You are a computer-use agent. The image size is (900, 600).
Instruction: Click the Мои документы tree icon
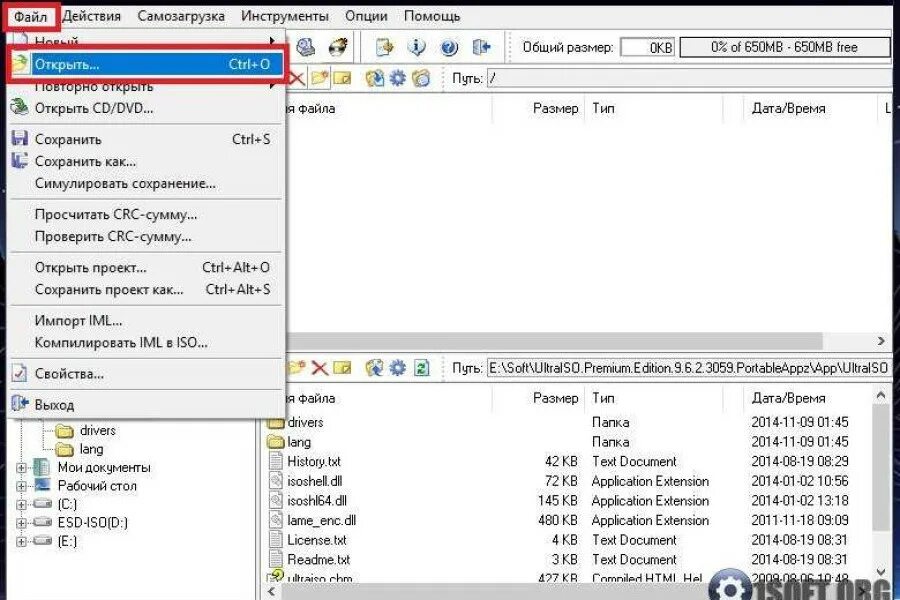tap(42, 467)
